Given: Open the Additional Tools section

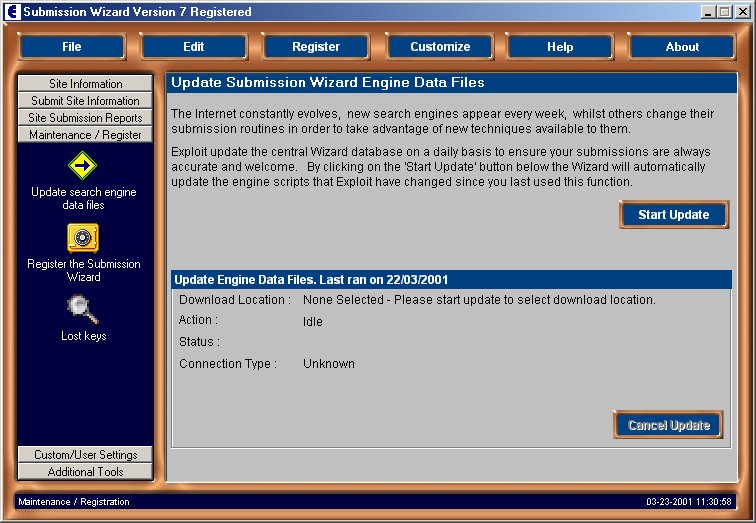Looking at the screenshot, I should (x=85, y=471).
